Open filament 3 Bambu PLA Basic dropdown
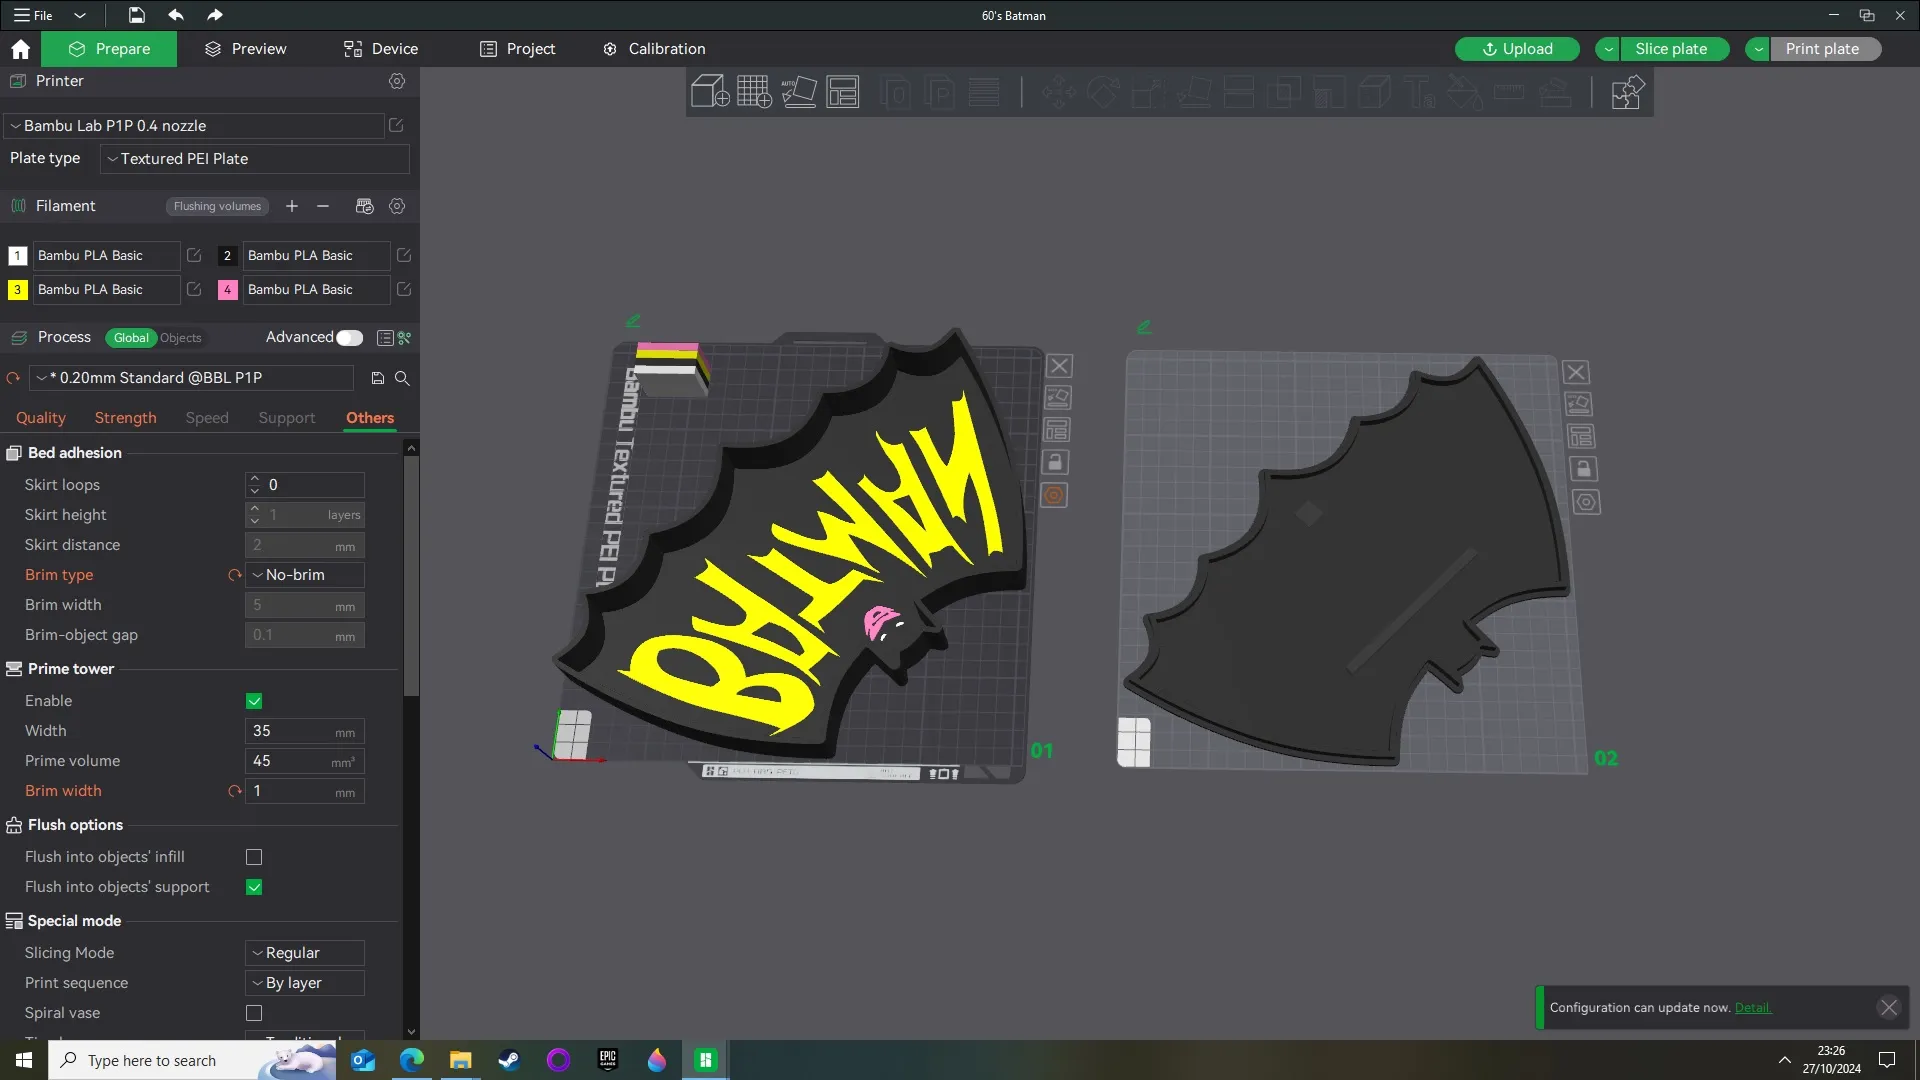The height and width of the screenshot is (1080, 1920). point(106,290)
